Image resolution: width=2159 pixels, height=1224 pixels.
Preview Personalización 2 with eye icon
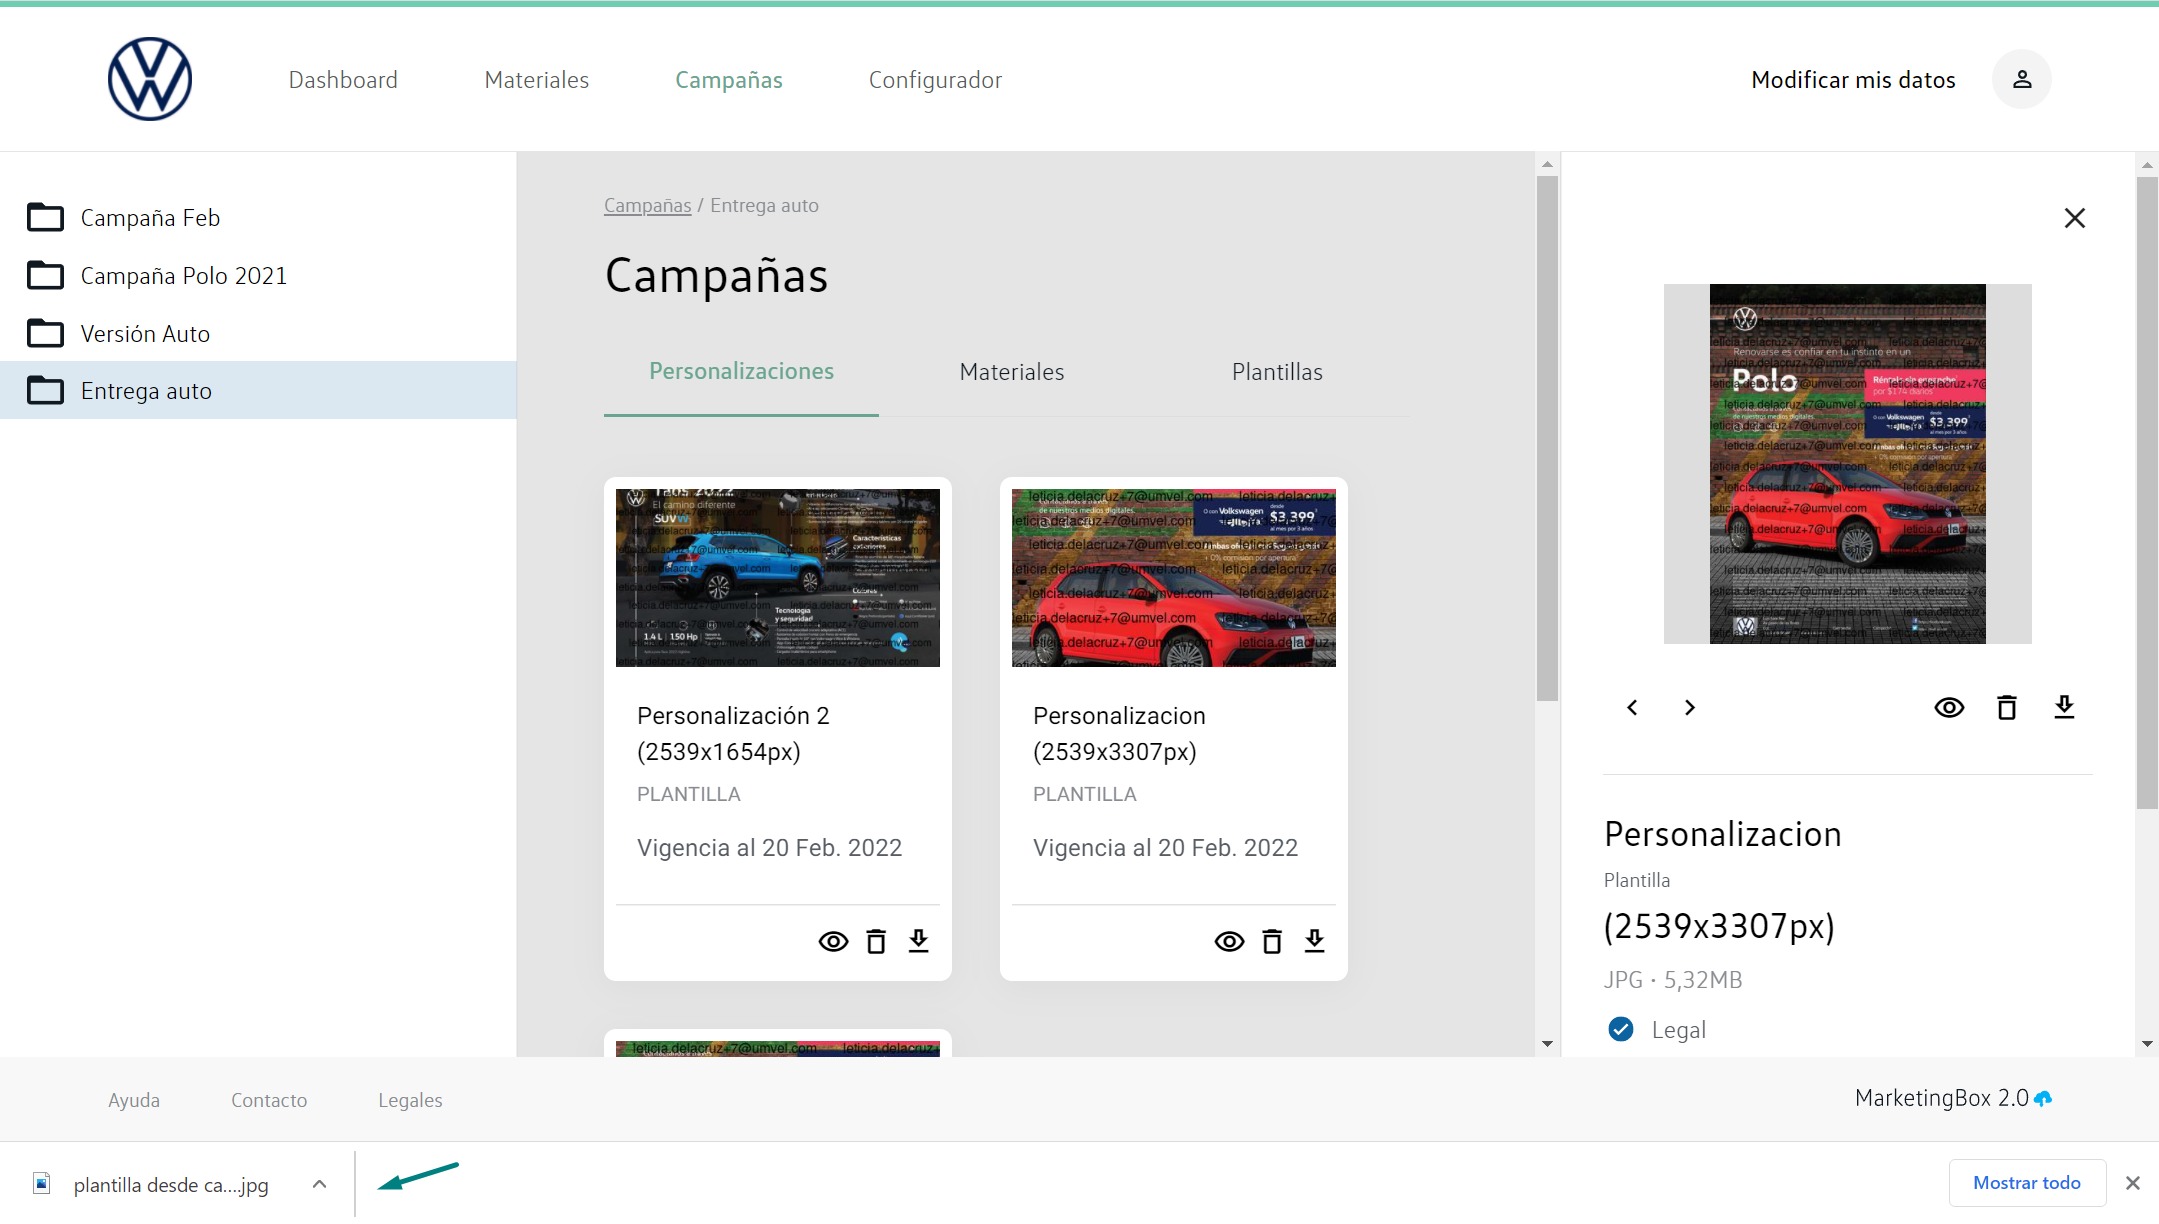(x=833, y=941)
